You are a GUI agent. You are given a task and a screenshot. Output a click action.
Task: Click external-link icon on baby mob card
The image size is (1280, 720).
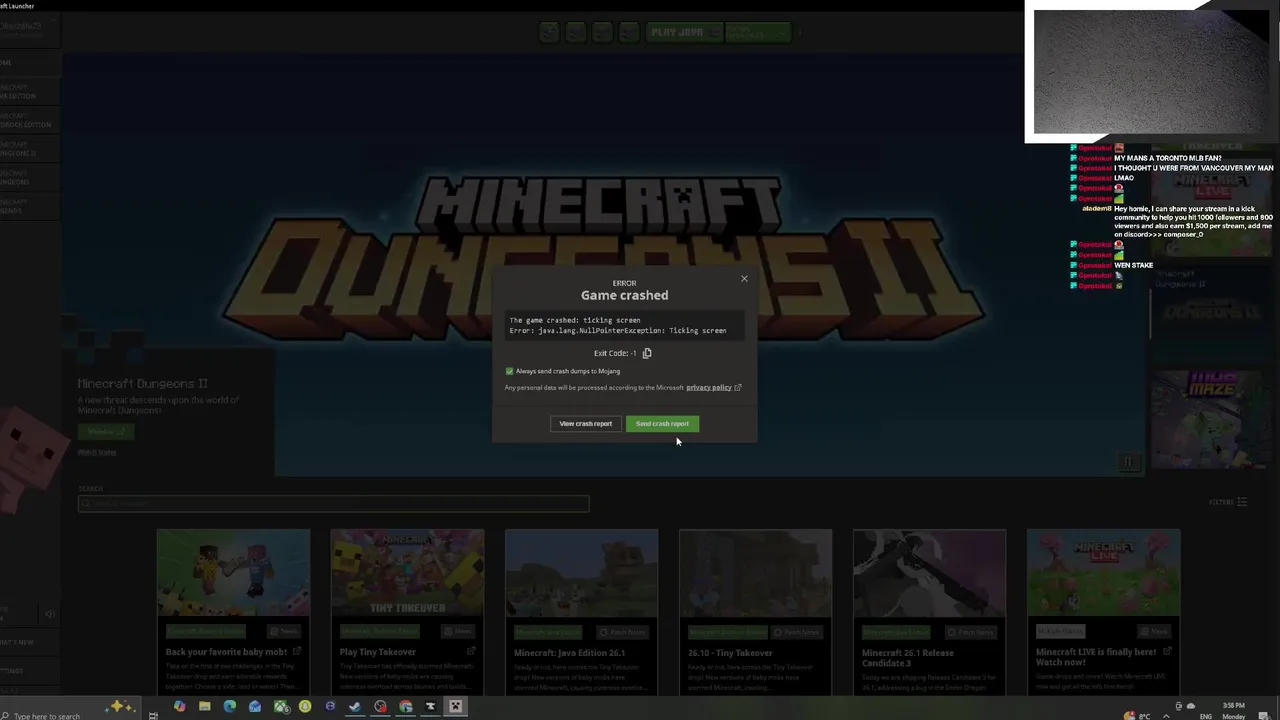click(297, 651)
